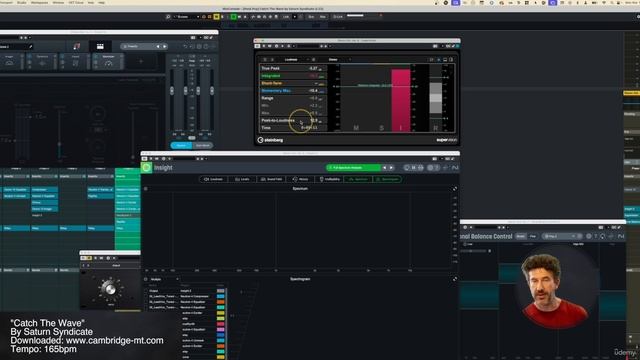Toggle the Dynamics module power button
The height and width of the screenshot is (360, 640).
[29, 57]
